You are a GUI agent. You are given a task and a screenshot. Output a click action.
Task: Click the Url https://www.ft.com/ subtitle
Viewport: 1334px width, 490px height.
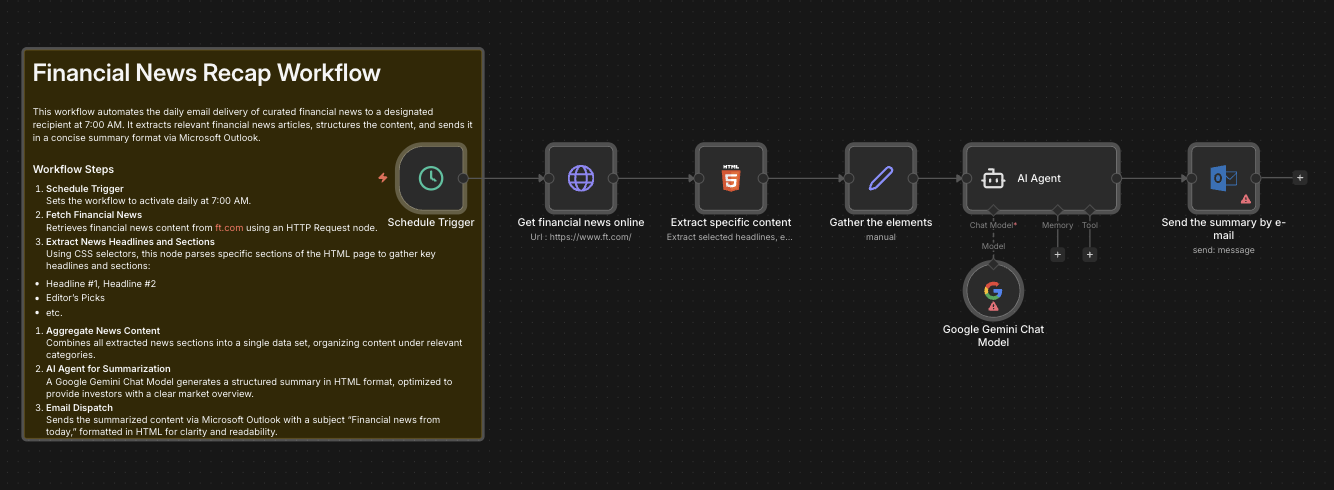(581, 237)
